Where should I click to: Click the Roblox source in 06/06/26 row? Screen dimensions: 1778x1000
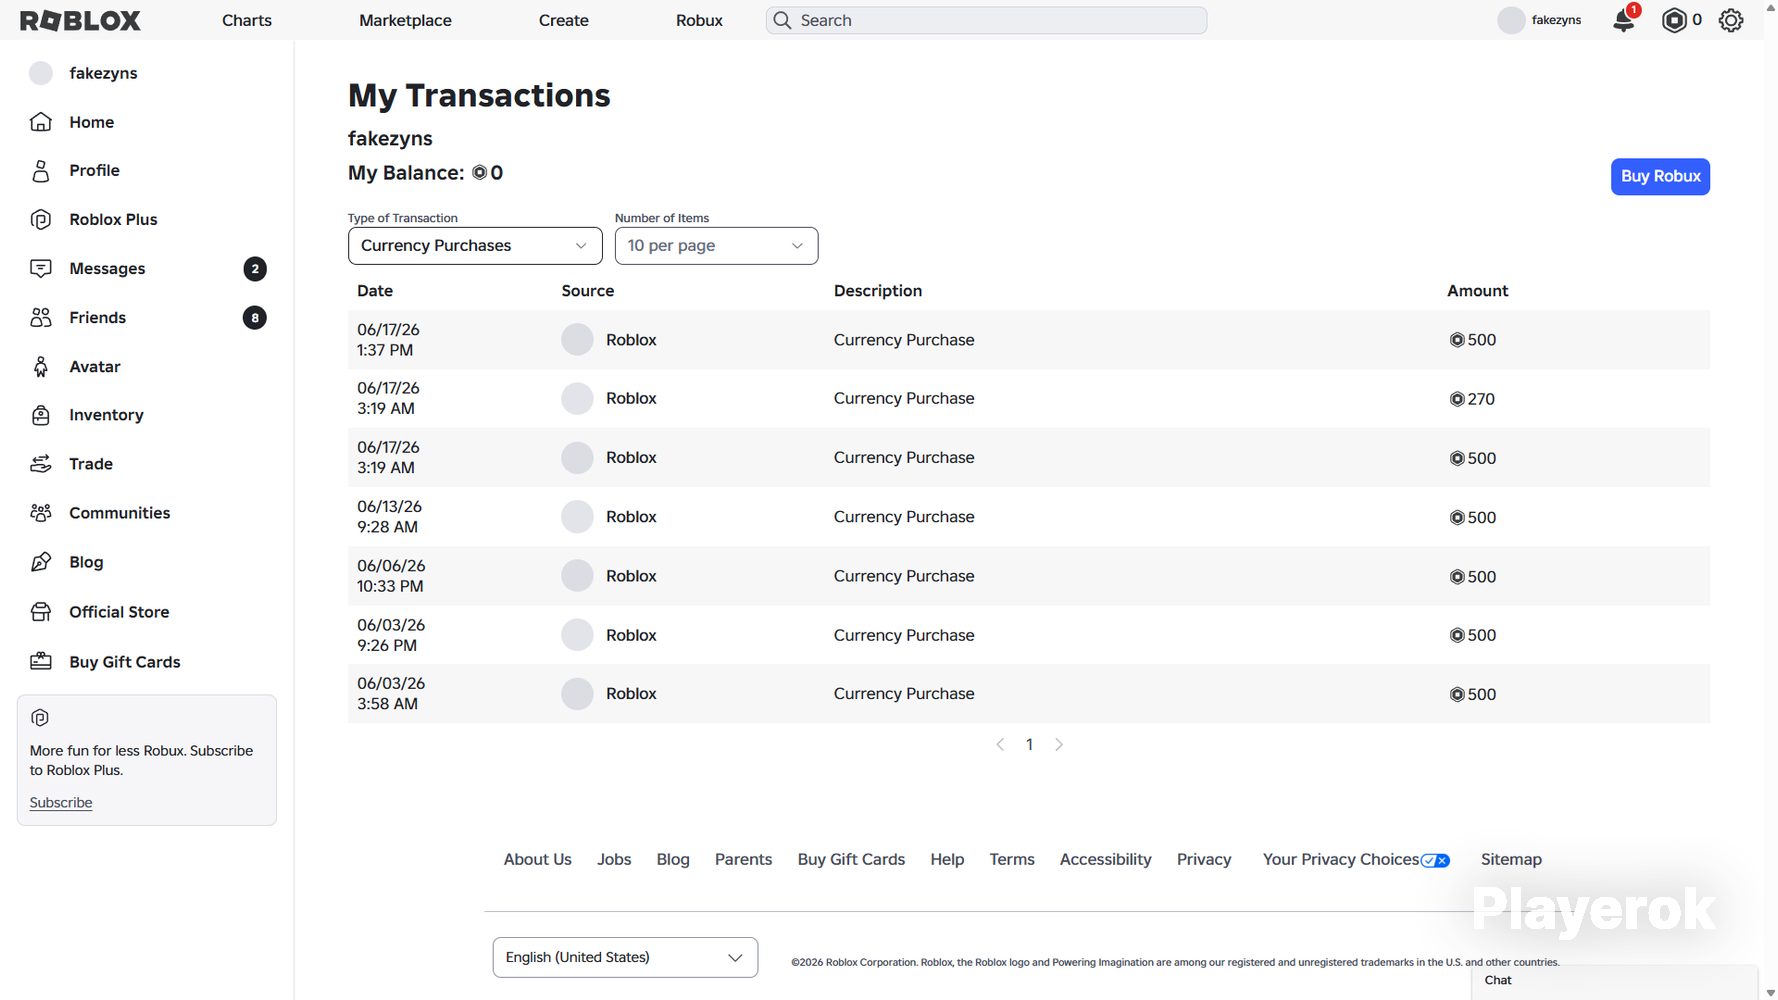pos(631,576)
